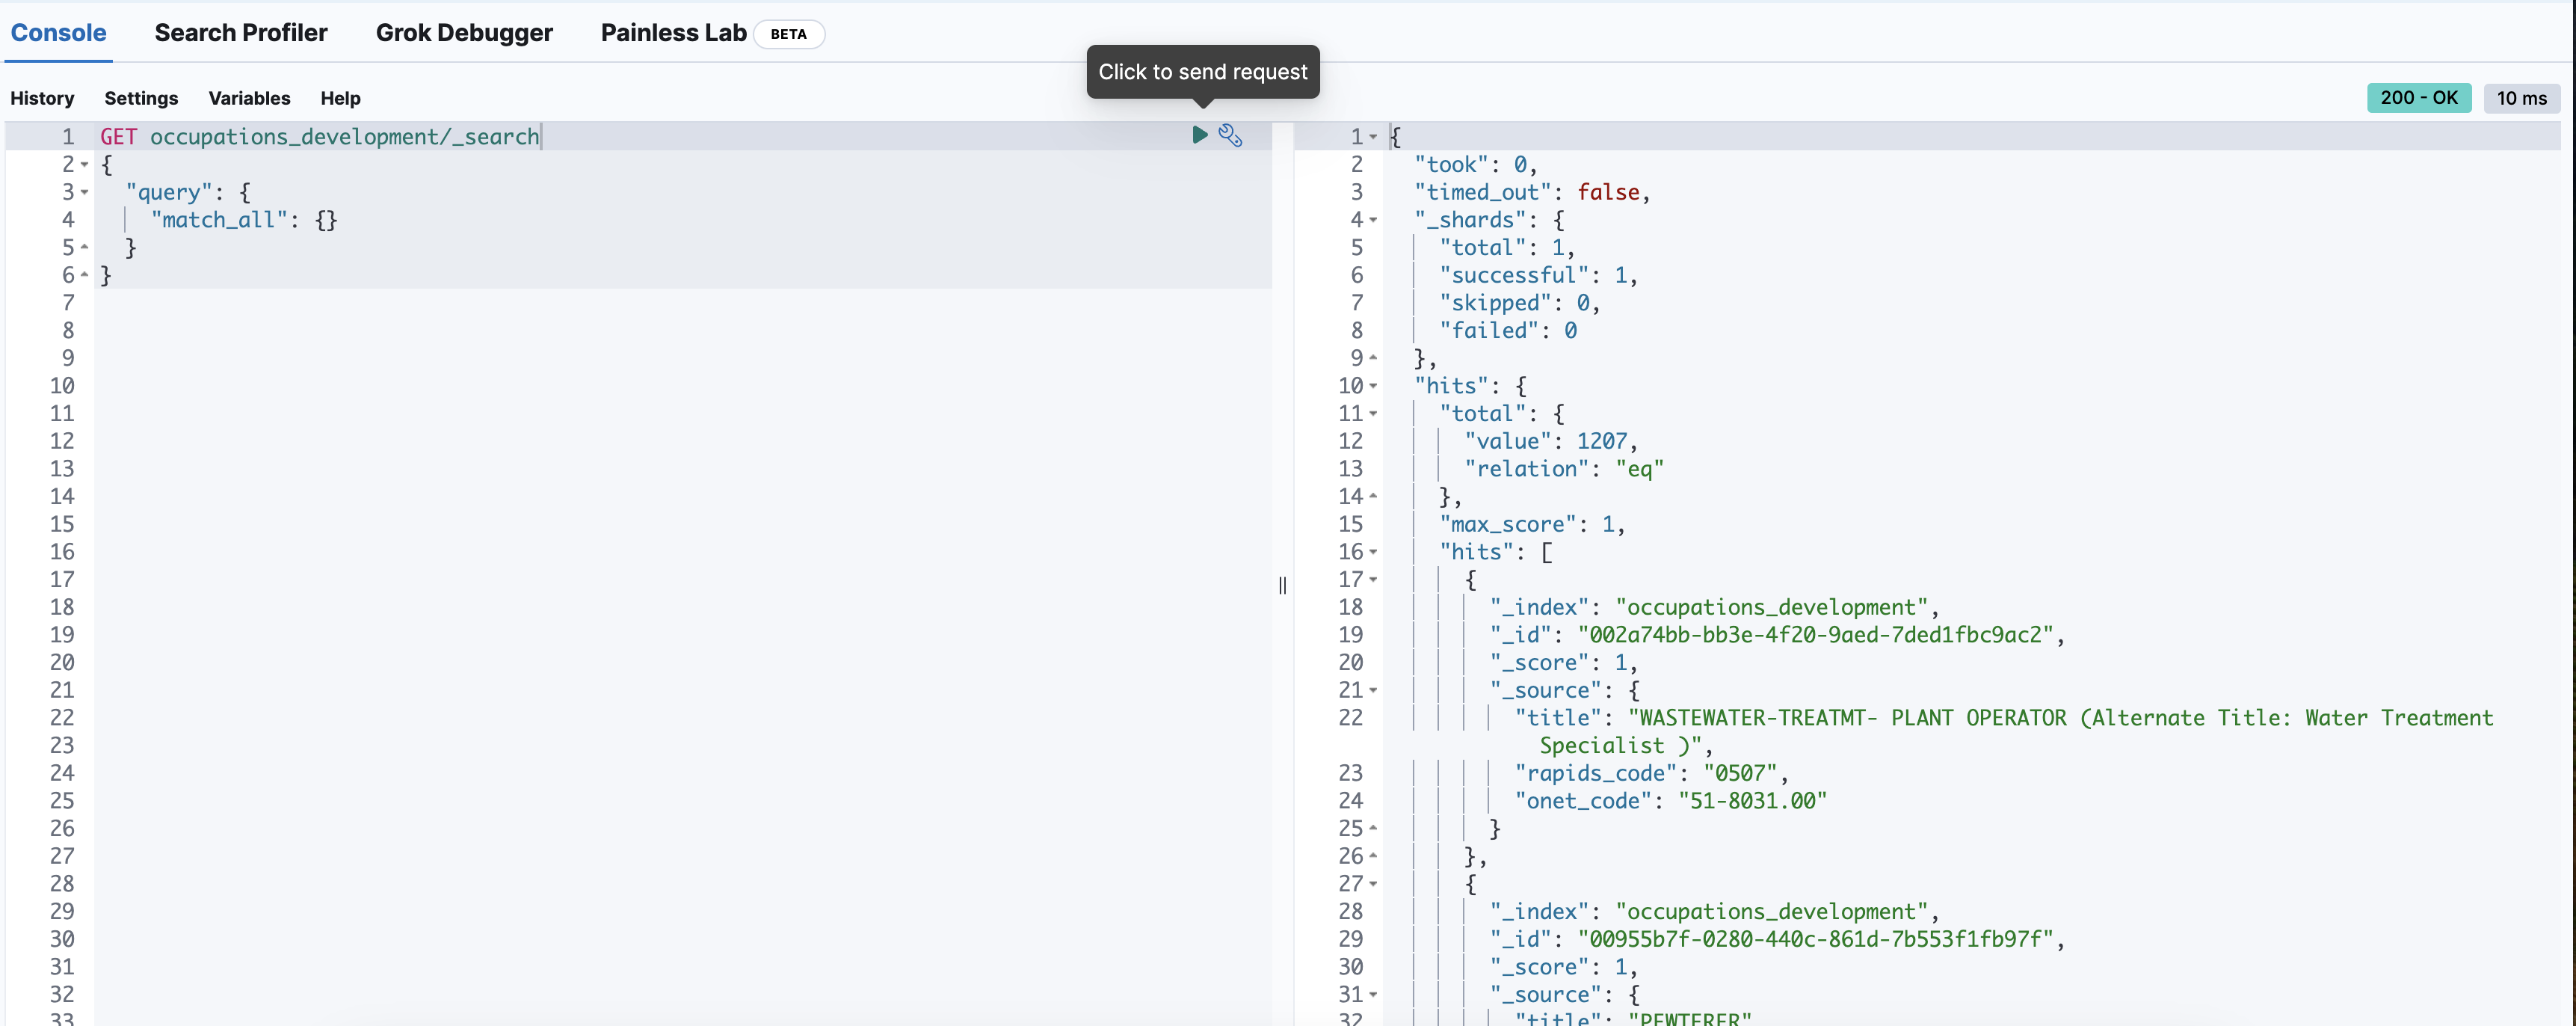Open the History panel
Viewport: 2576px width, 1026px height.
[42, 98]
